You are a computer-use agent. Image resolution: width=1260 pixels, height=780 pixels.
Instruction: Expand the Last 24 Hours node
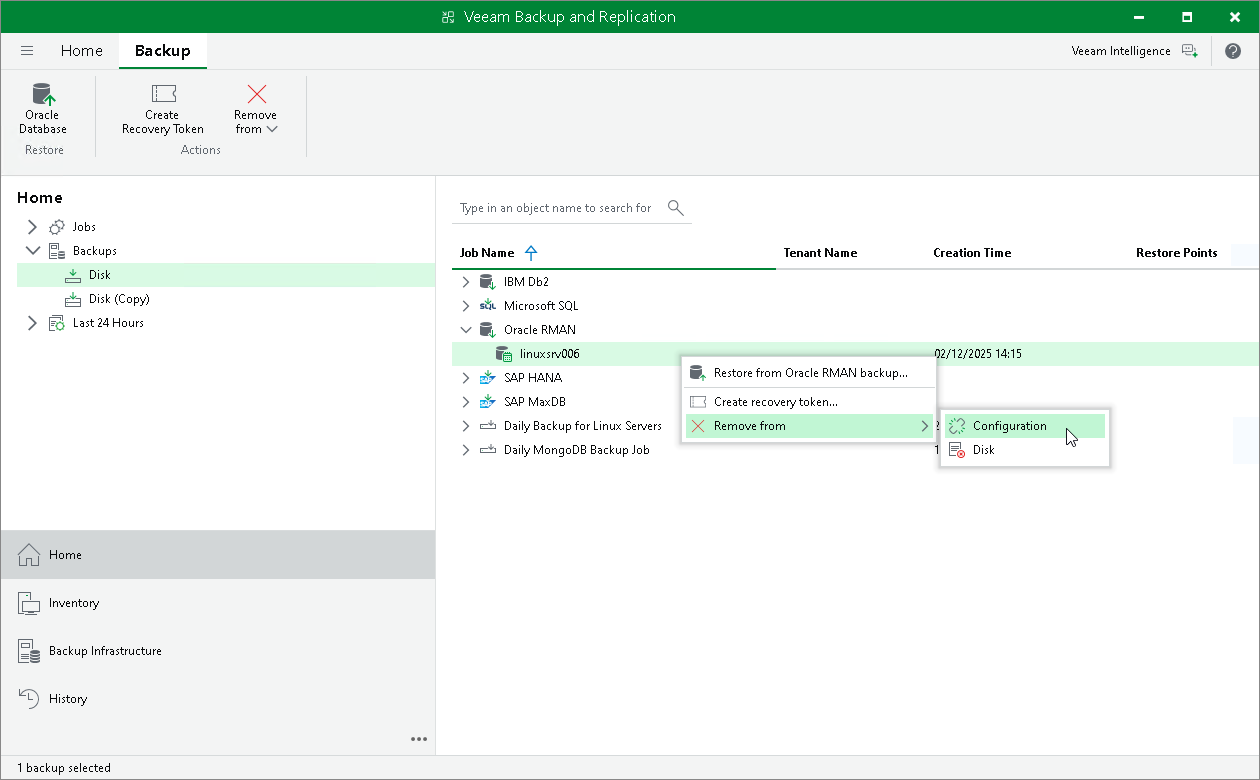[32, 323]
